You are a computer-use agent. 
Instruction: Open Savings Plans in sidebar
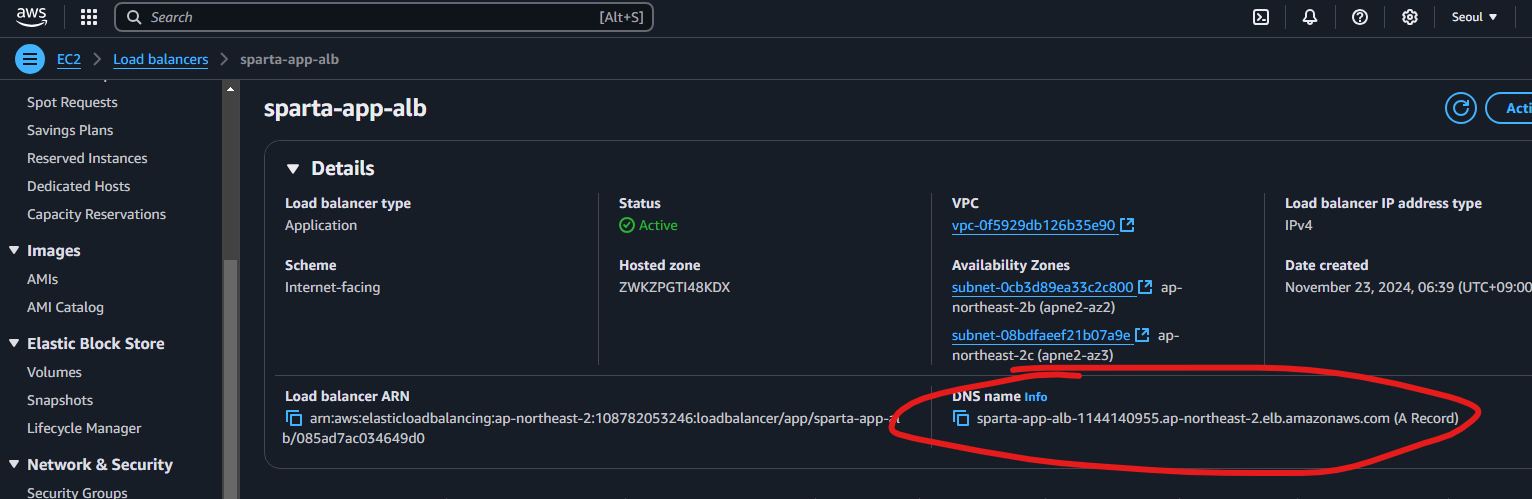pos(70,130)
